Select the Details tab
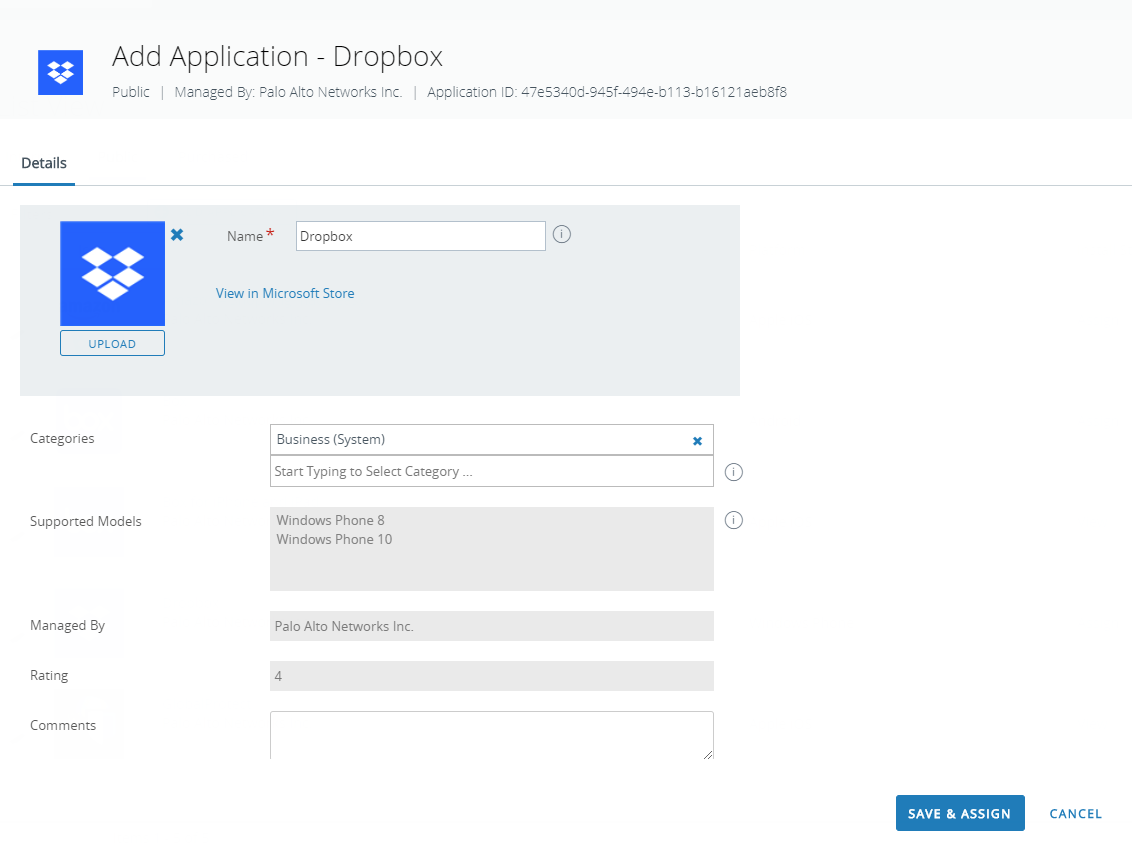Image resolution: width=1132 pixels, height=847 pixels. tap(44, 163)
